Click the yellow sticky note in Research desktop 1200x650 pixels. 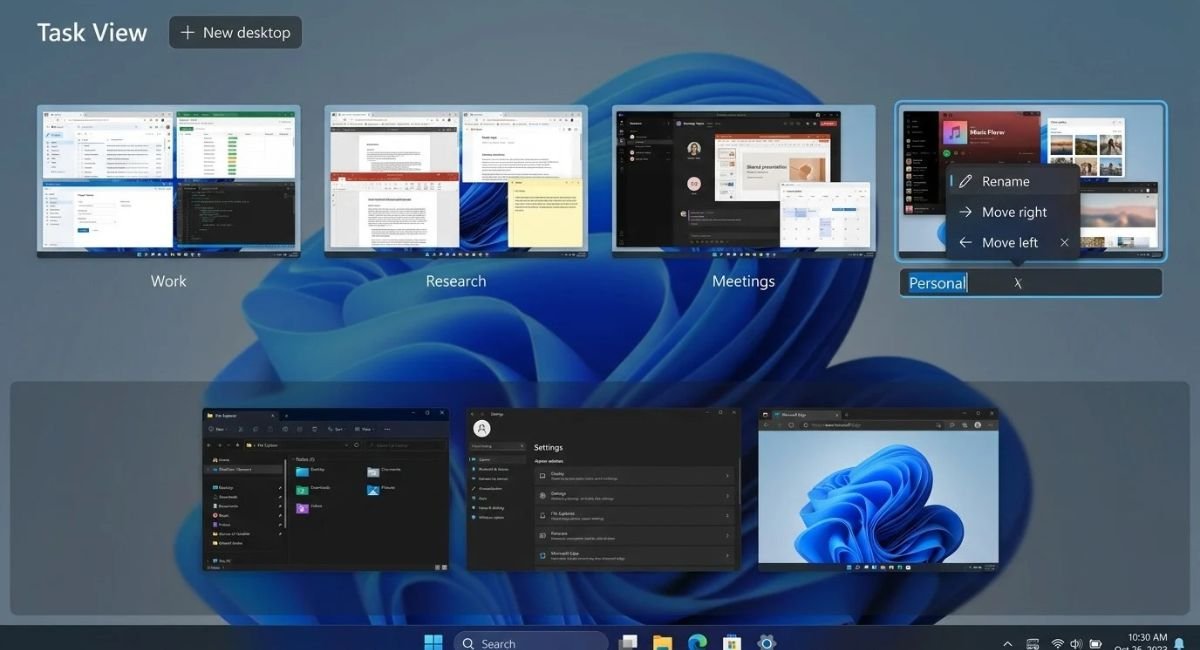[x=545, y=214]
